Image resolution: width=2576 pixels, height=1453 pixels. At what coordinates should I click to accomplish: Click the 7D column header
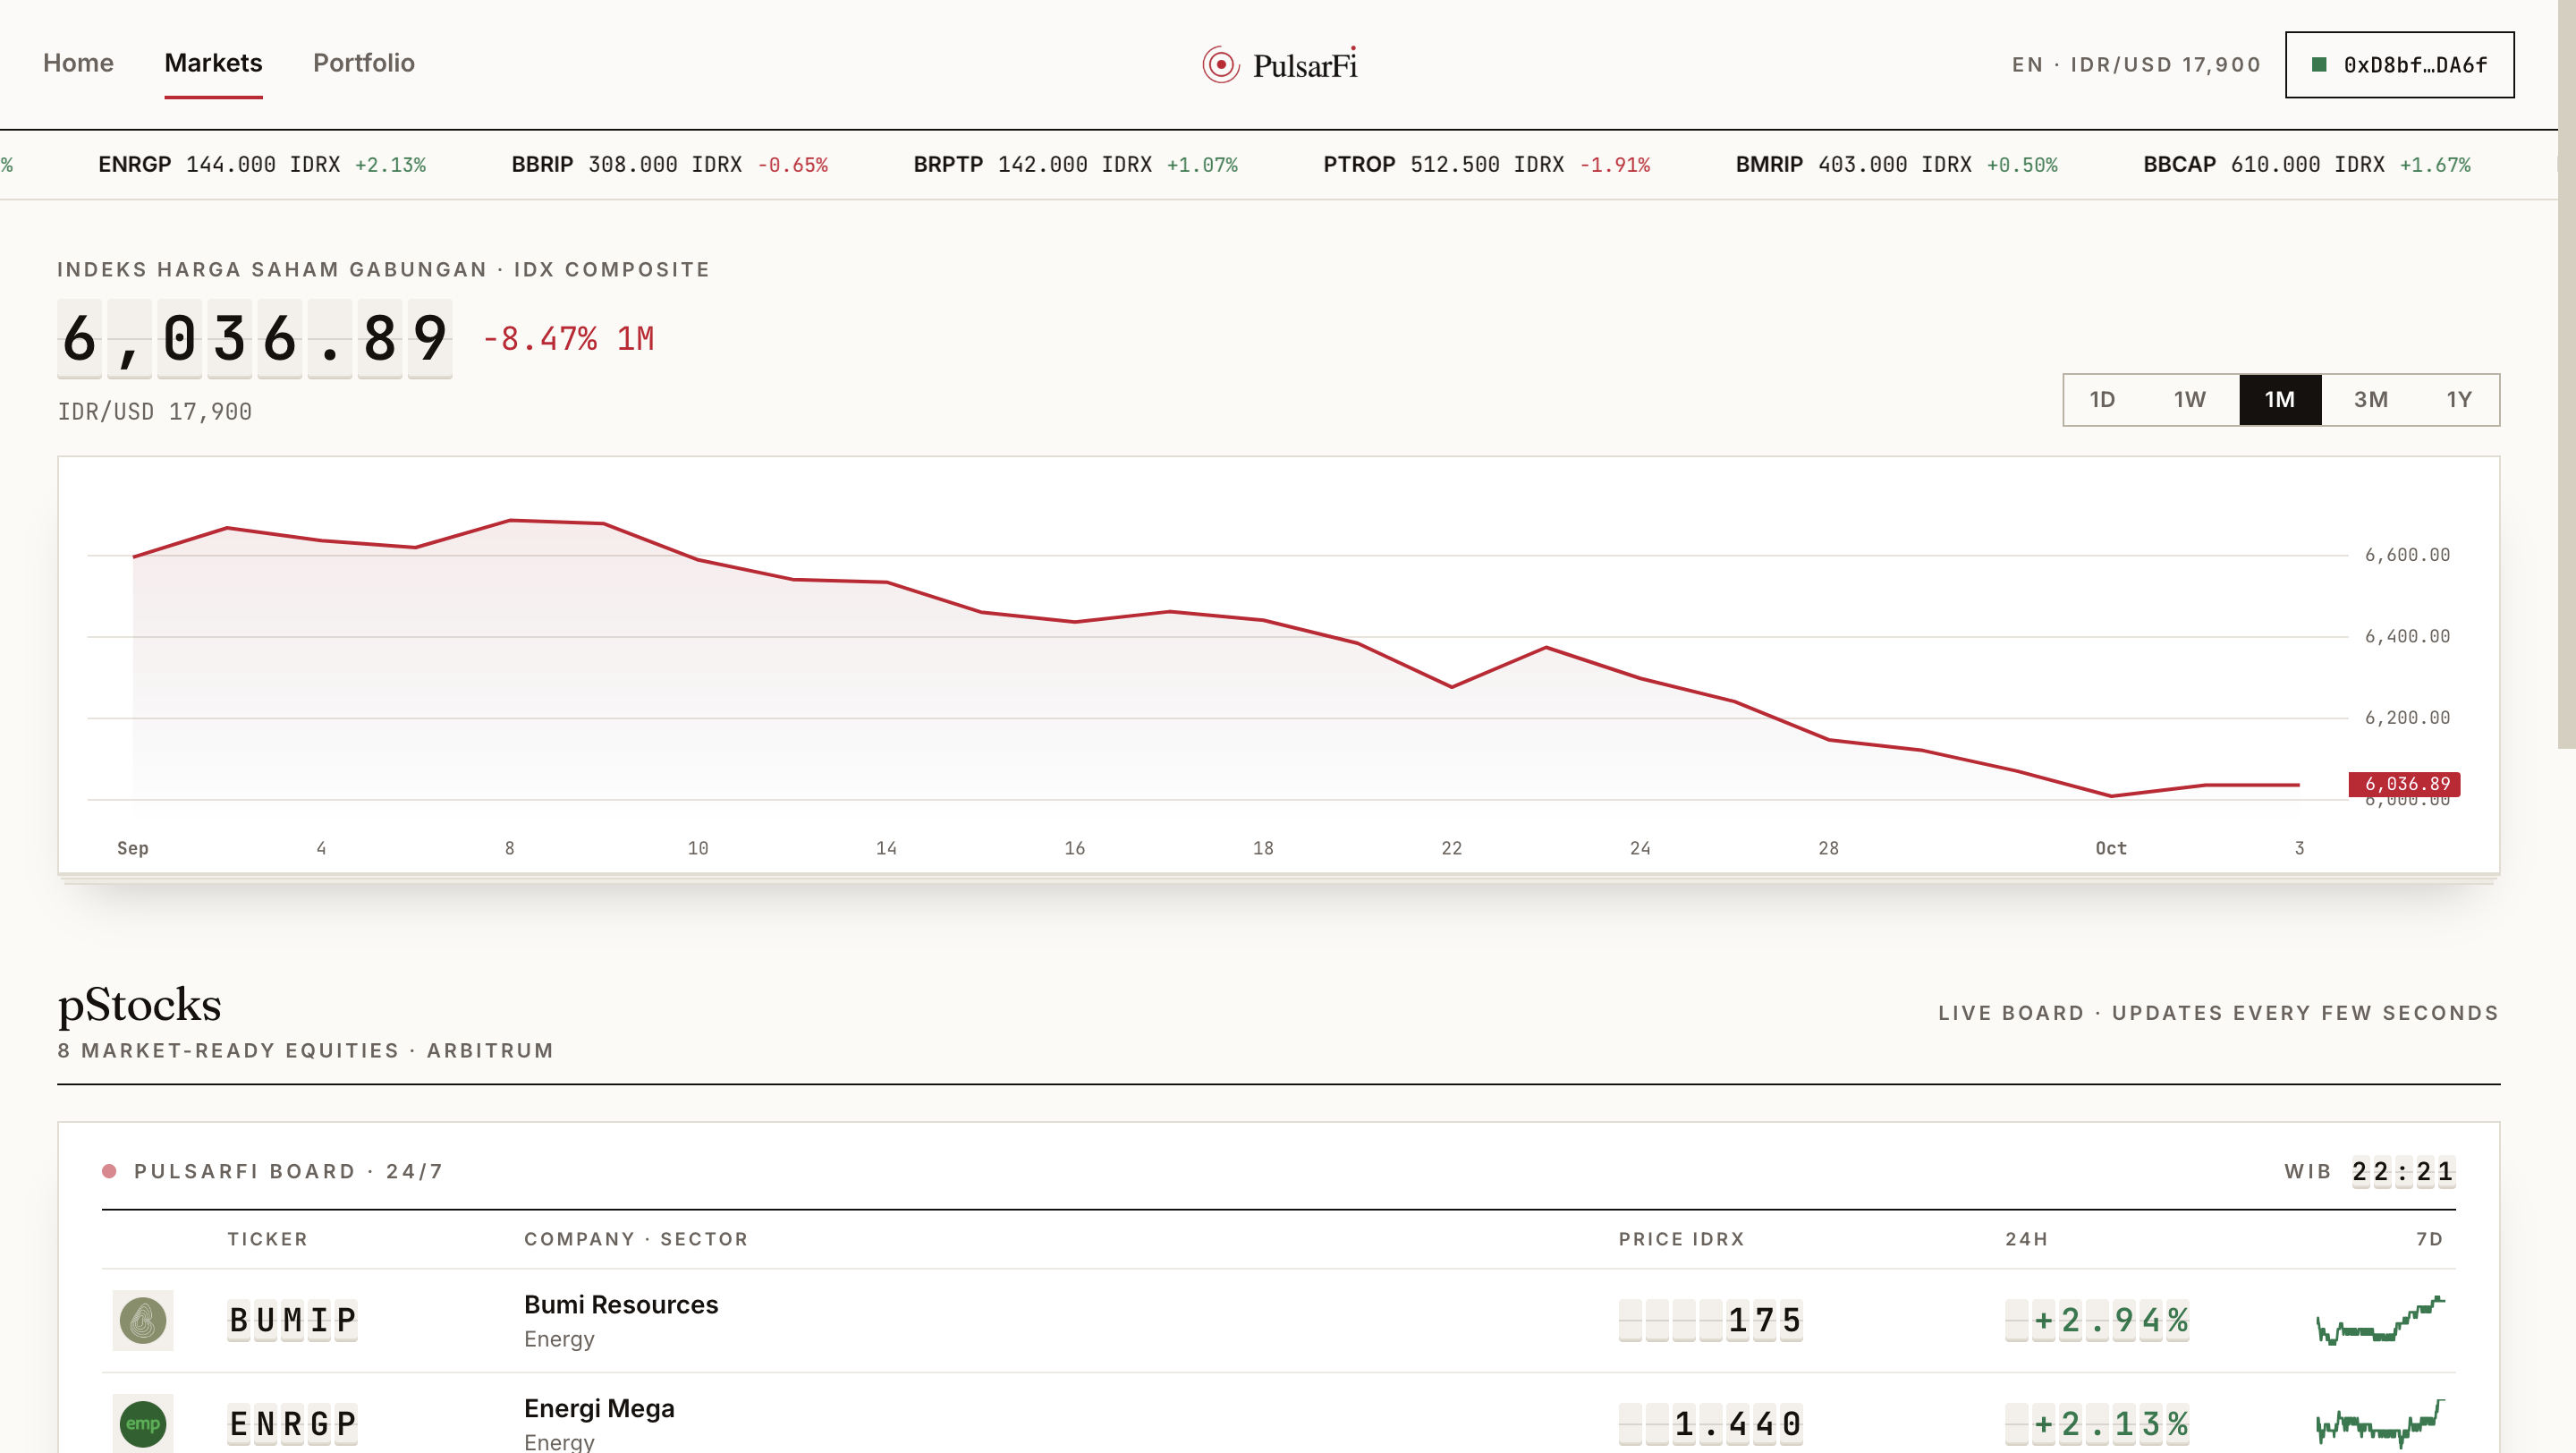click(2430, 1239)
